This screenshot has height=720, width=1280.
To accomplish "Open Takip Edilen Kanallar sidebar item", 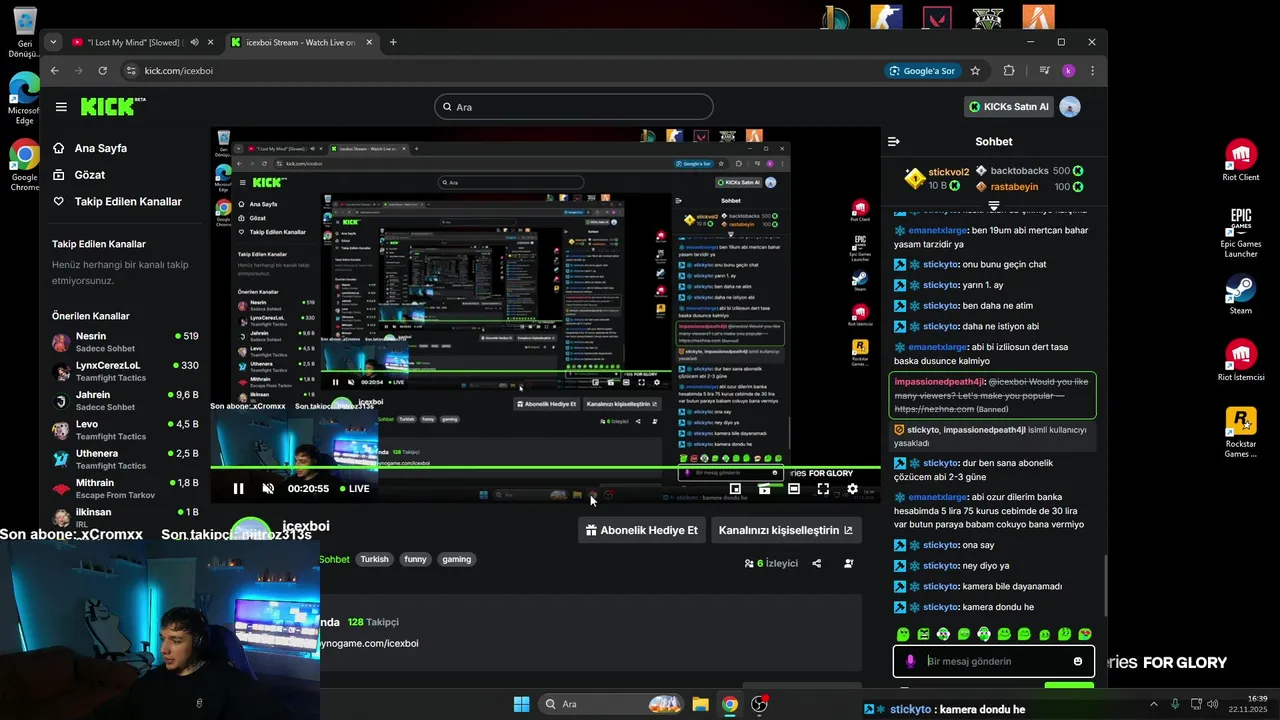I will pyautogui.click(x=128, y=202).
